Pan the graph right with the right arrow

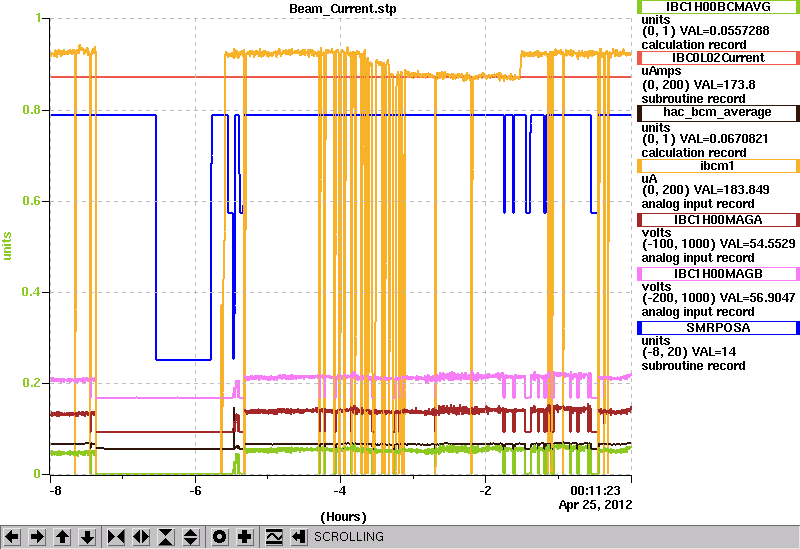(x=37, y=537)
